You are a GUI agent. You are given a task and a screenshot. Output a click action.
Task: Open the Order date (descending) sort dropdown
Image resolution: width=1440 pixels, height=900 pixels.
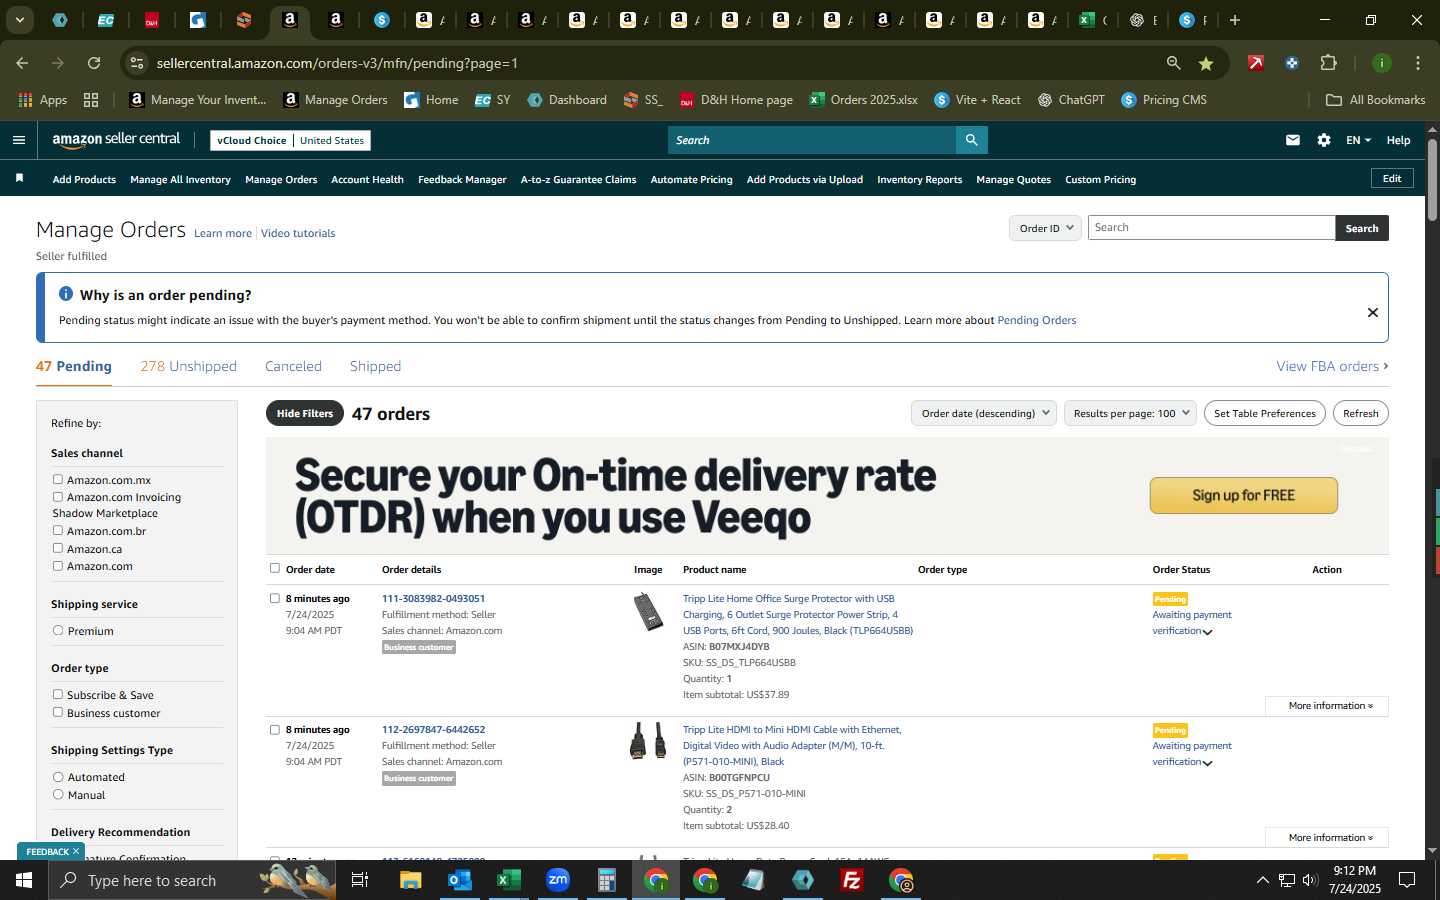pyautogui.click(x=984, y=413)
